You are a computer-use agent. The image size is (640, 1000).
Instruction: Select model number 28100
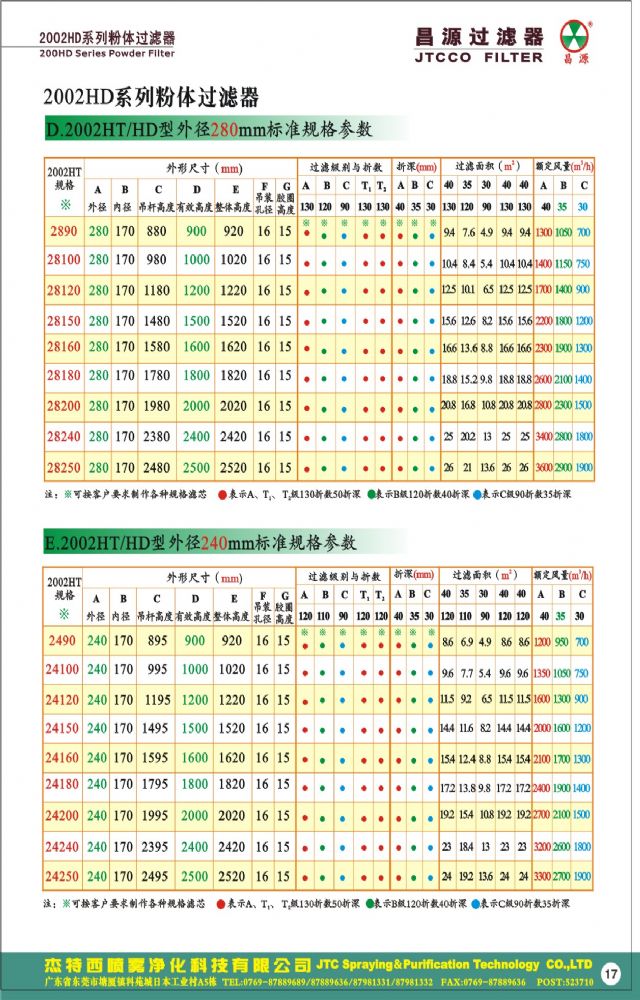[x=64, y=260]
